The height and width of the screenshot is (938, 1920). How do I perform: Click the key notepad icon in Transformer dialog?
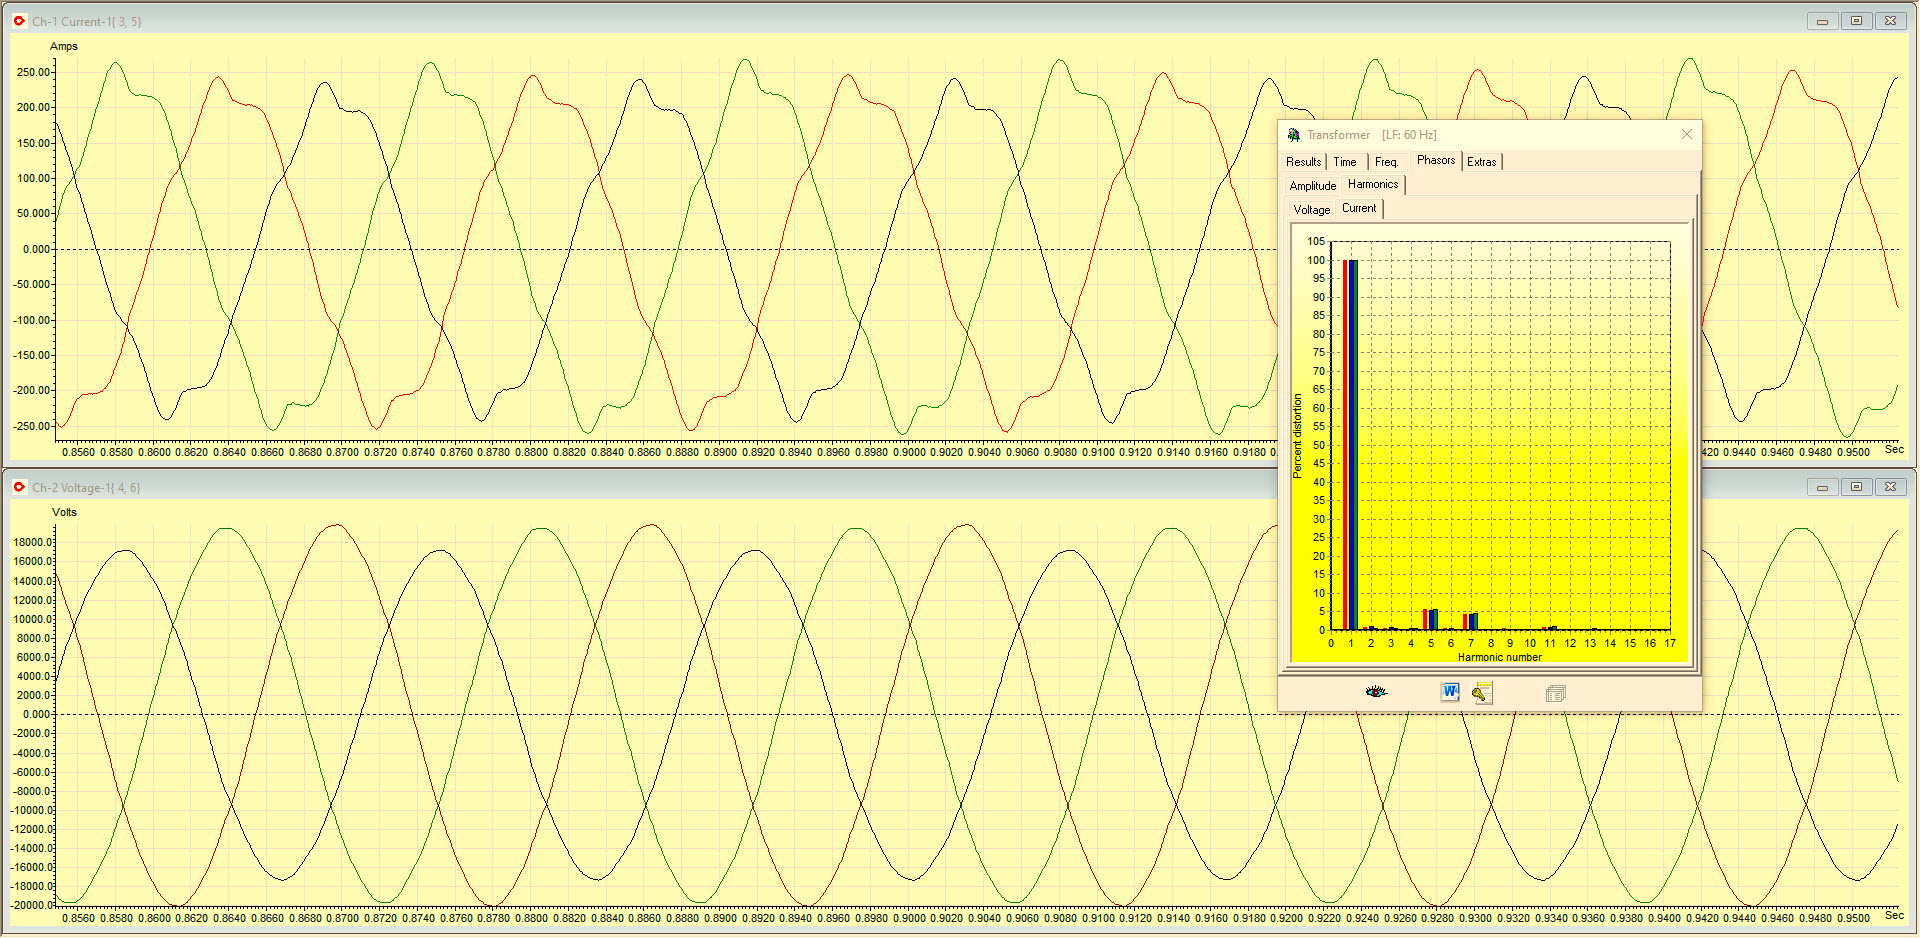pos(1482,693)
